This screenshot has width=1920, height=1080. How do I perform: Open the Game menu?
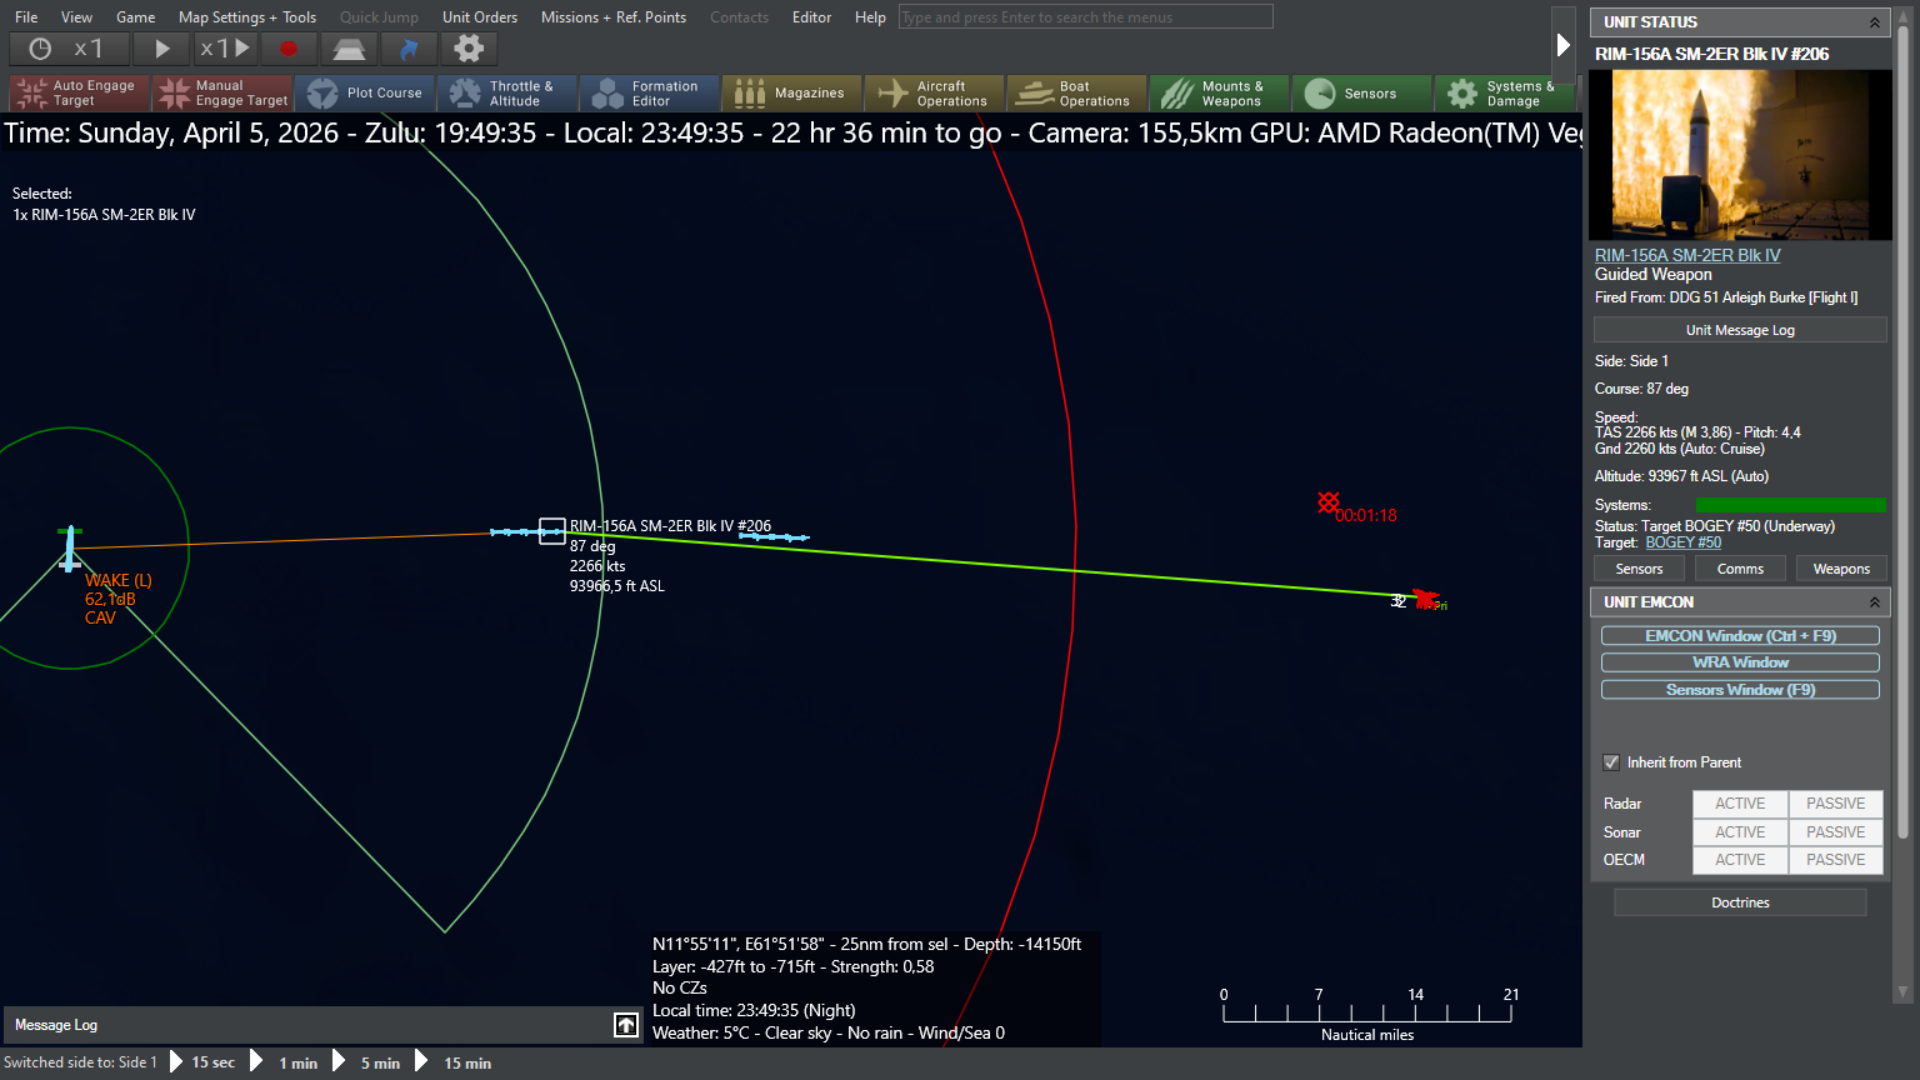pyautogui.click(x=135, y=17)
